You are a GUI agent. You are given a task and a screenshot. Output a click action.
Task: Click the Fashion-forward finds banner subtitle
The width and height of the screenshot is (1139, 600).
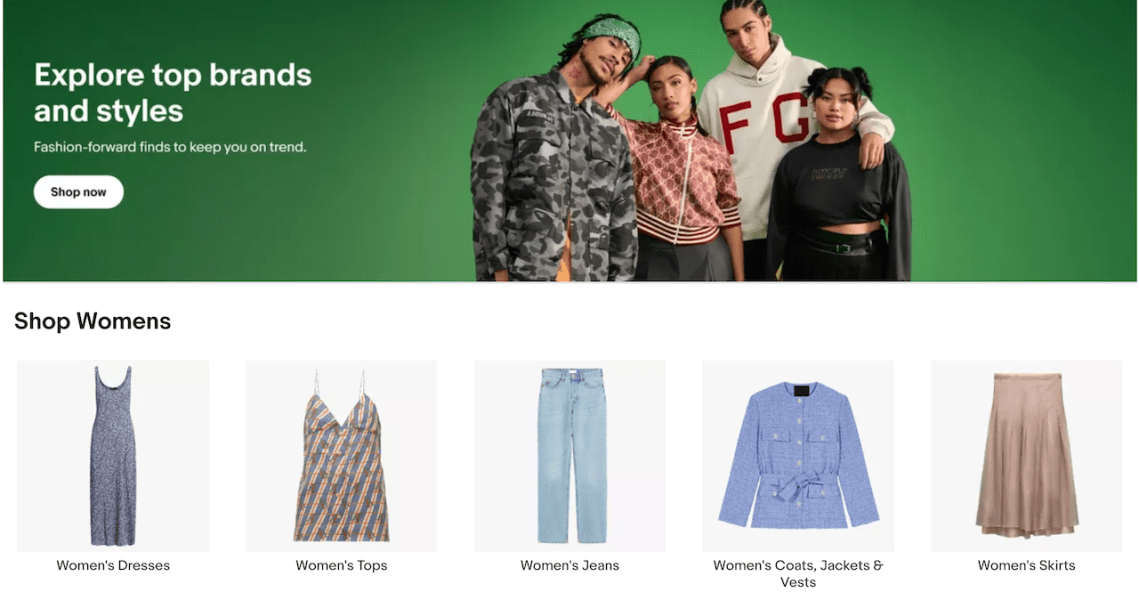tap(170, 147)
